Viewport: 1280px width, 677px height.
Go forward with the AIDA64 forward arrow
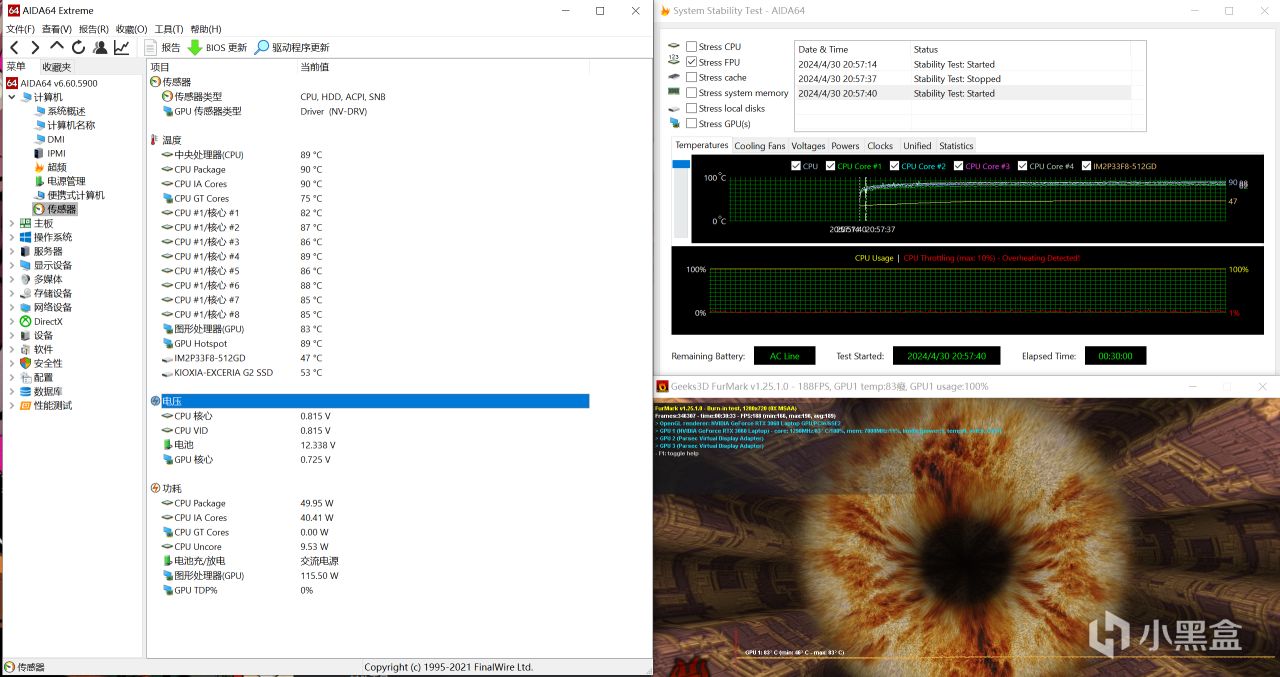click(x=35, y=47)
